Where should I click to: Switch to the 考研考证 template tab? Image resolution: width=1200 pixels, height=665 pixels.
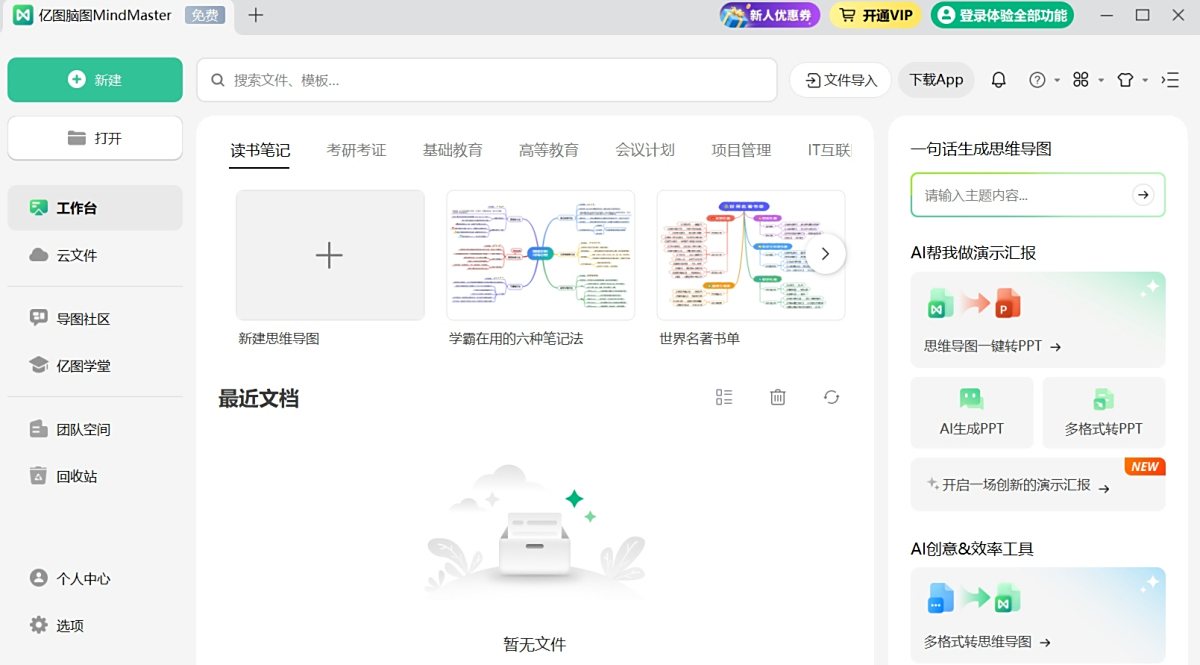coord(356,150)
